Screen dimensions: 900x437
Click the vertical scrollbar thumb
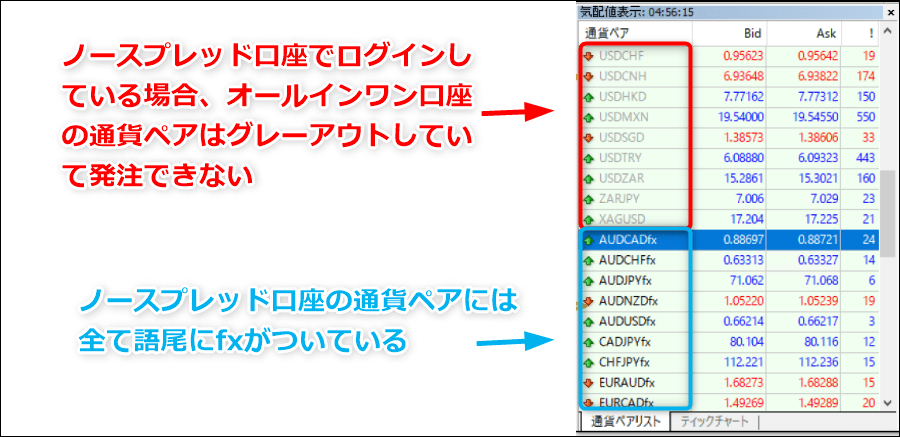(887, 212)
